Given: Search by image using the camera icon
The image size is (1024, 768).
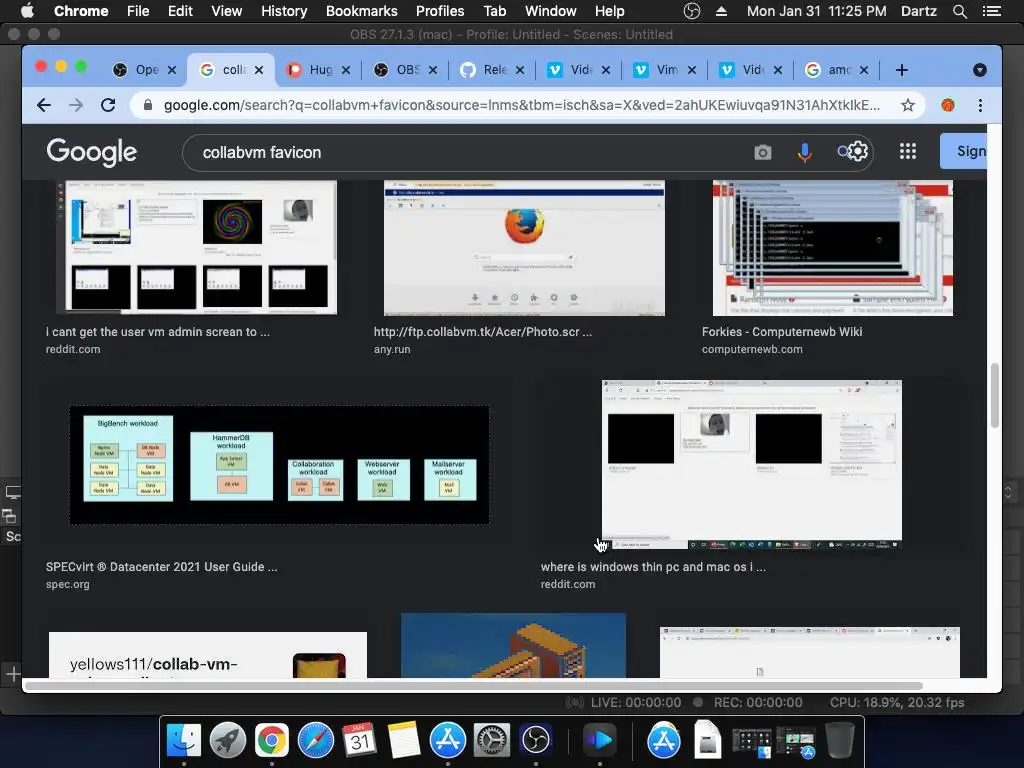Looking at the screenshot, I should click(x=763, y=152).
